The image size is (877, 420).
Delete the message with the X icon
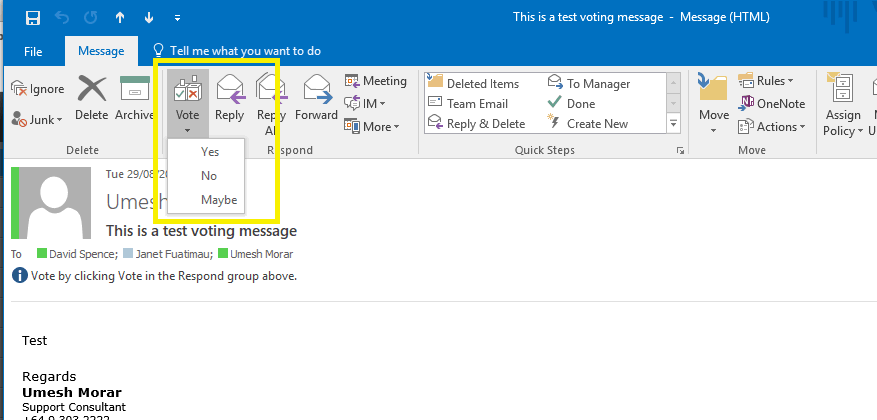pos(92,98)
